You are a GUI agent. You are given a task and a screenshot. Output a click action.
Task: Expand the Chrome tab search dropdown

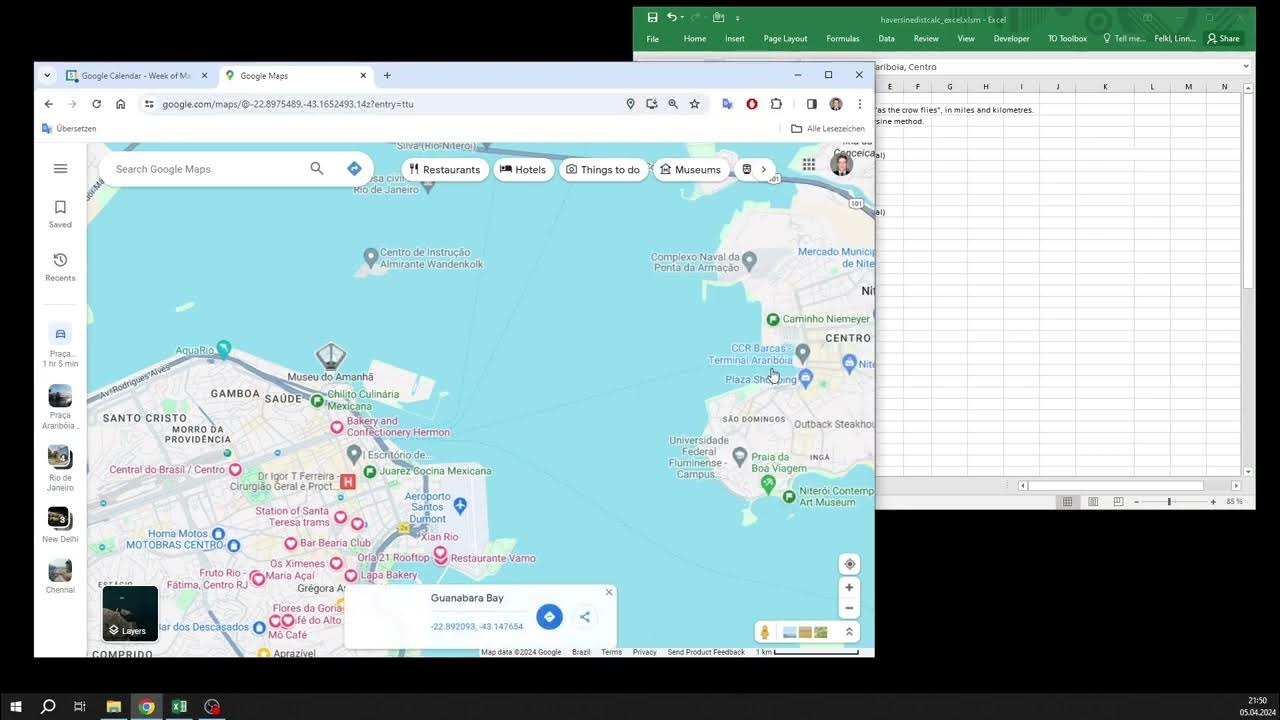point(46,76)
